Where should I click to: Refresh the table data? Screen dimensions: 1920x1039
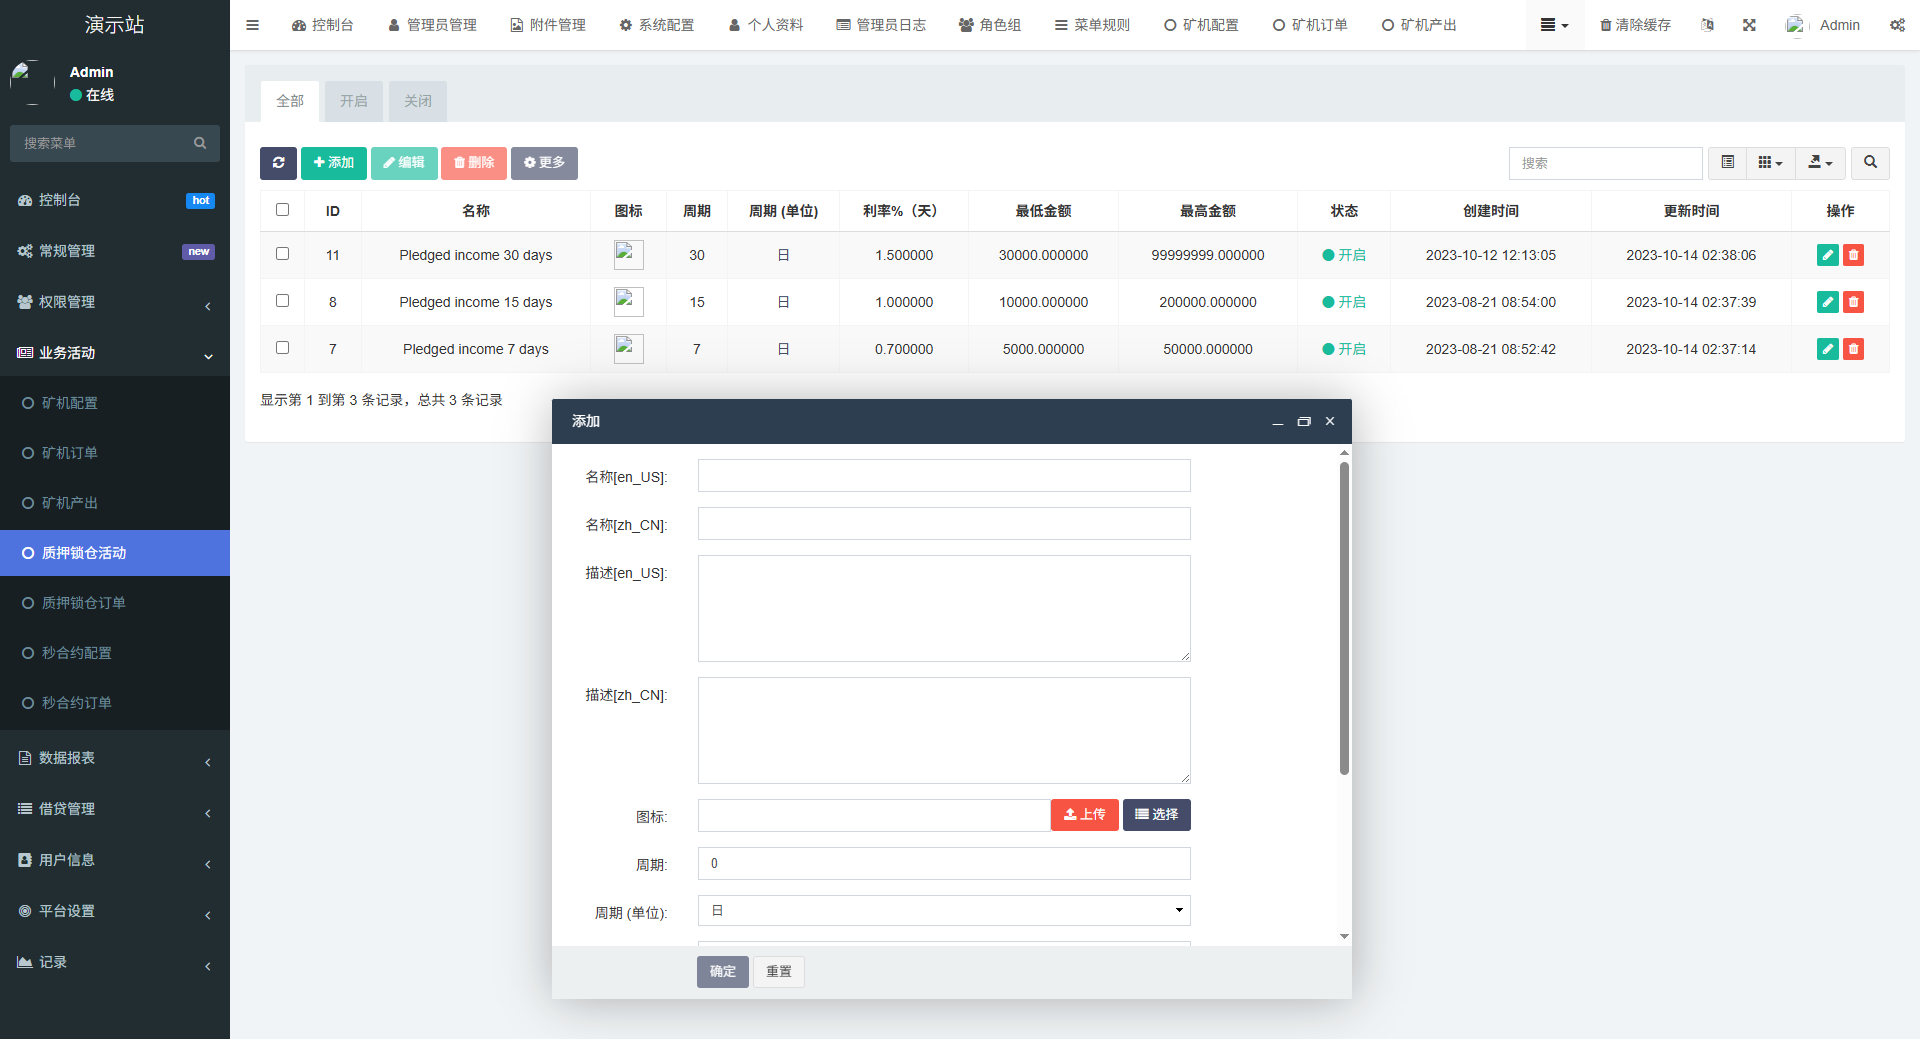click(x=278, y=163)
